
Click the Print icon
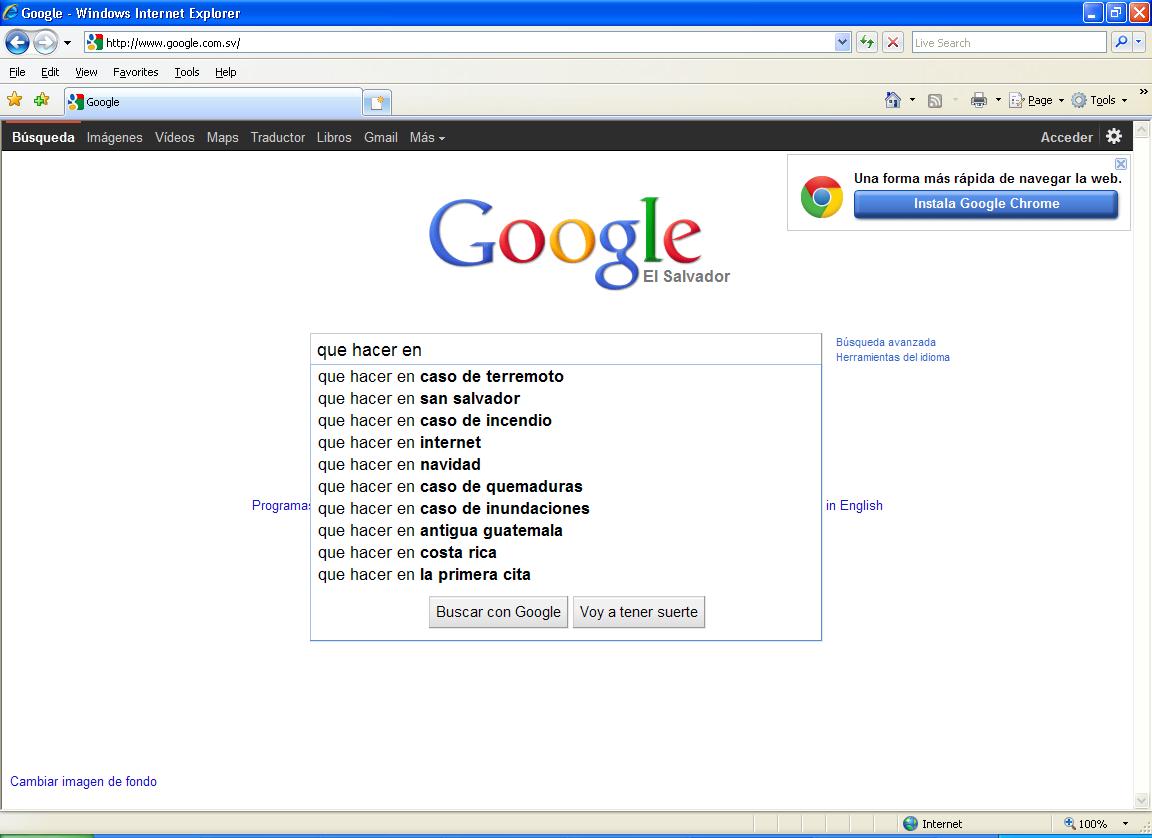[x=979, y=101]
